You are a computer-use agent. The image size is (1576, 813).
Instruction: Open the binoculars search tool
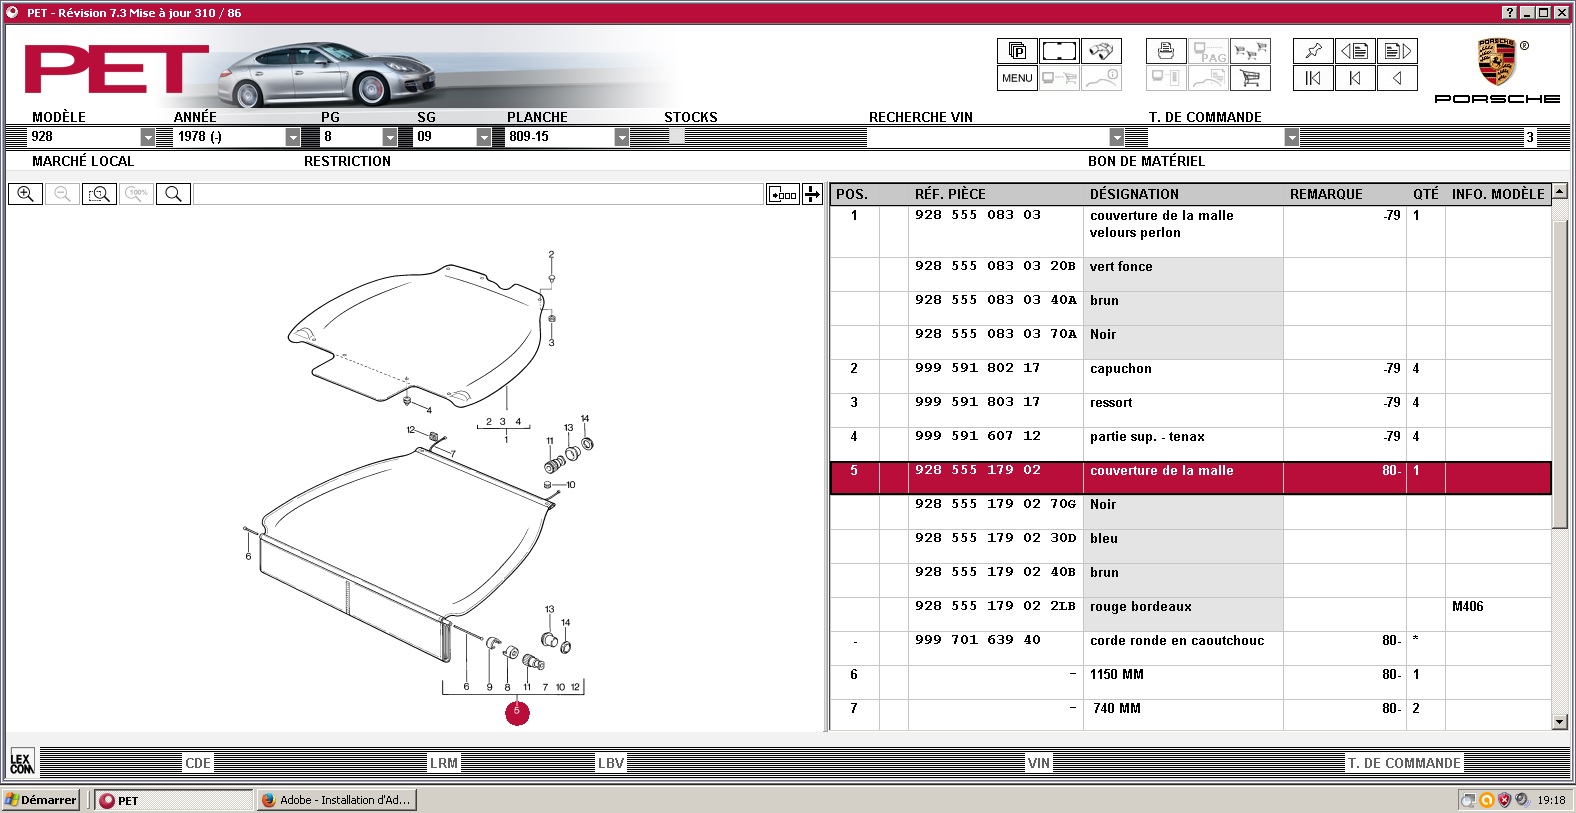[x=1101, y=51]
